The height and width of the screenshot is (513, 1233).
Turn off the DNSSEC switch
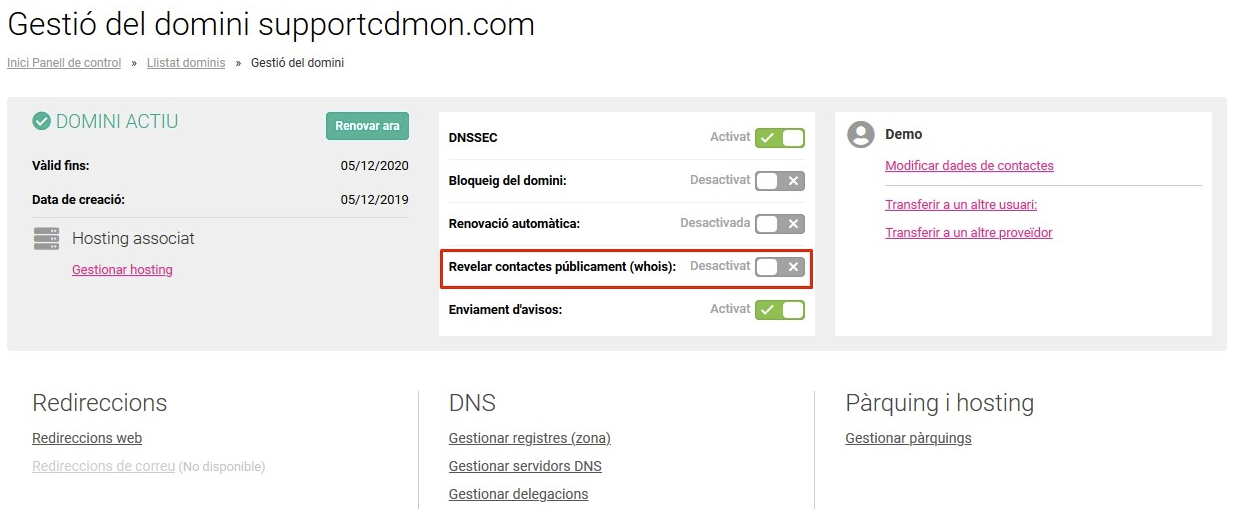(x=780, y=138)
